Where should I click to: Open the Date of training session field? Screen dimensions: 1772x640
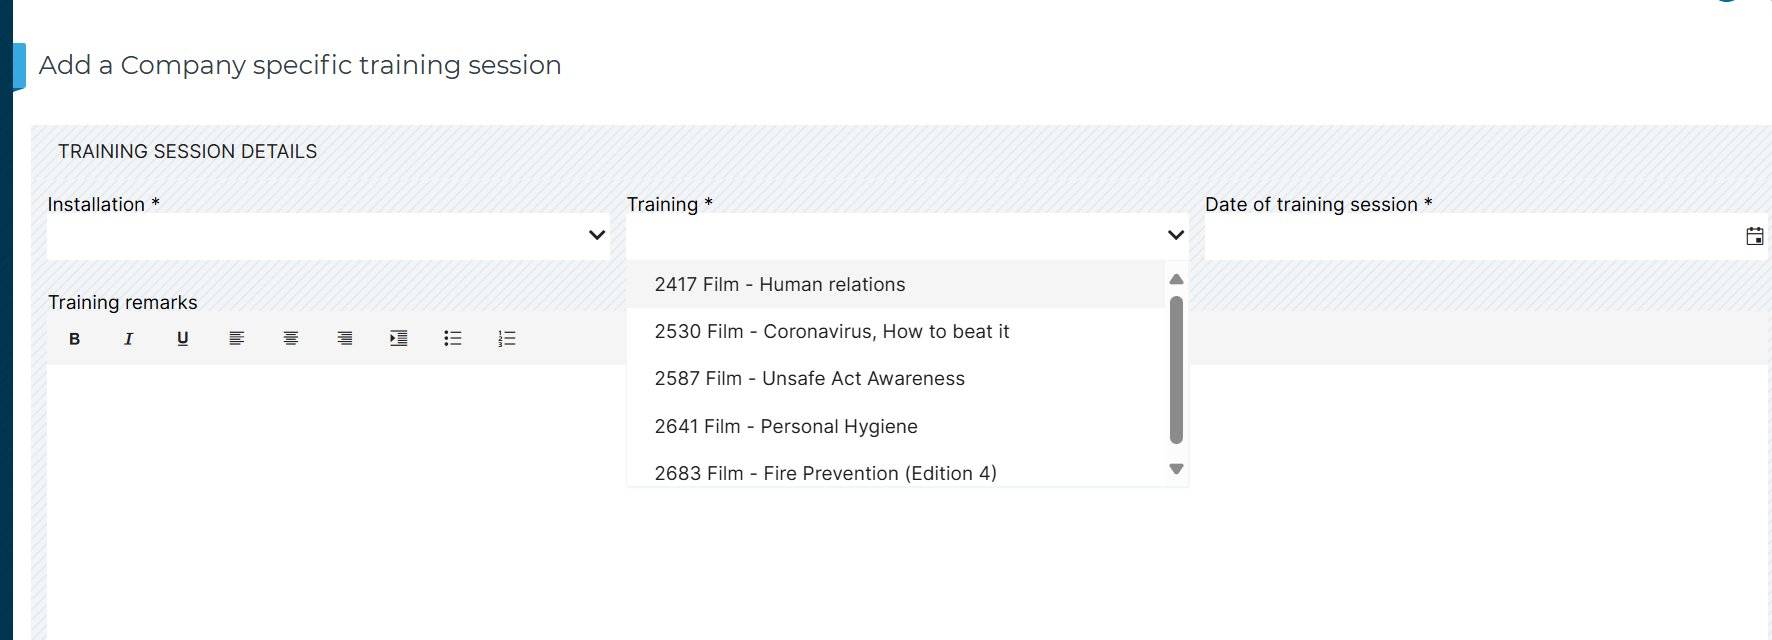pos(1450,236)
